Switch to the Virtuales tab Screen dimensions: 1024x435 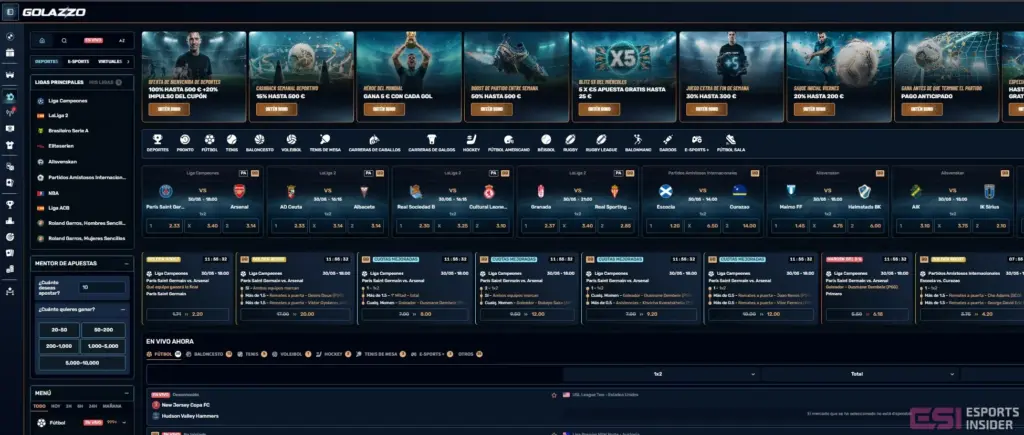click(x=110, y=61)
